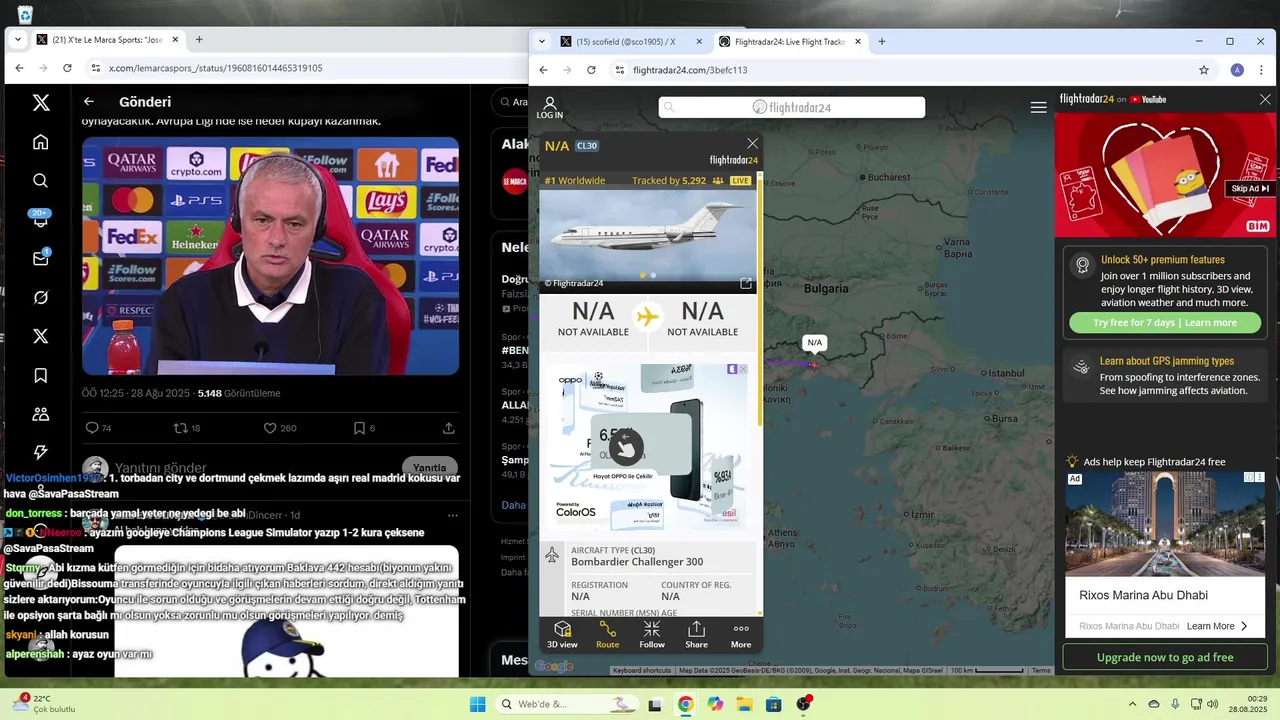1280x720 pixels.
Task: Switch to the Flightradar24 Live Flight Tracker tab
Action: click(789, 42)
